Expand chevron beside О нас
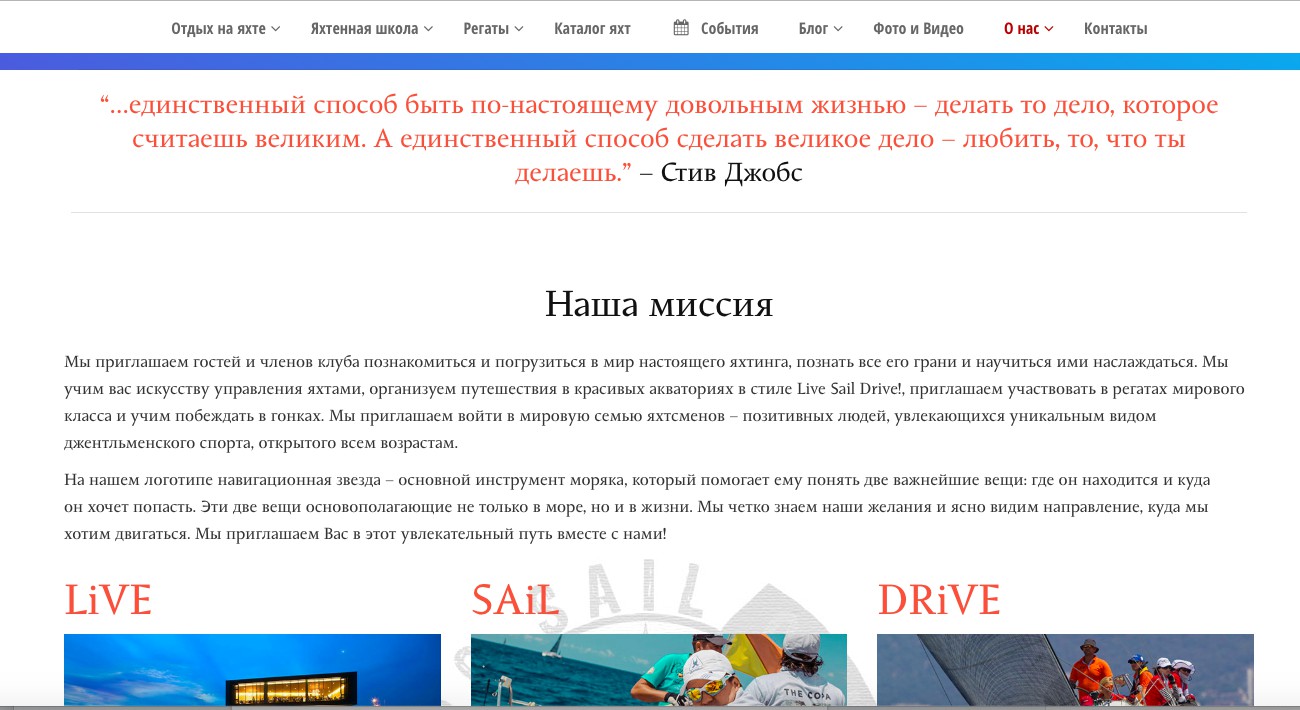The image size is (1300, 710). click(1049, 29)
